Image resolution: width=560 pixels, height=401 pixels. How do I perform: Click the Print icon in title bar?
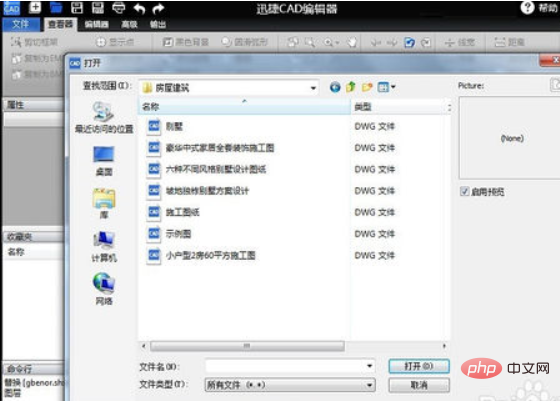click(x=119, y=7)
